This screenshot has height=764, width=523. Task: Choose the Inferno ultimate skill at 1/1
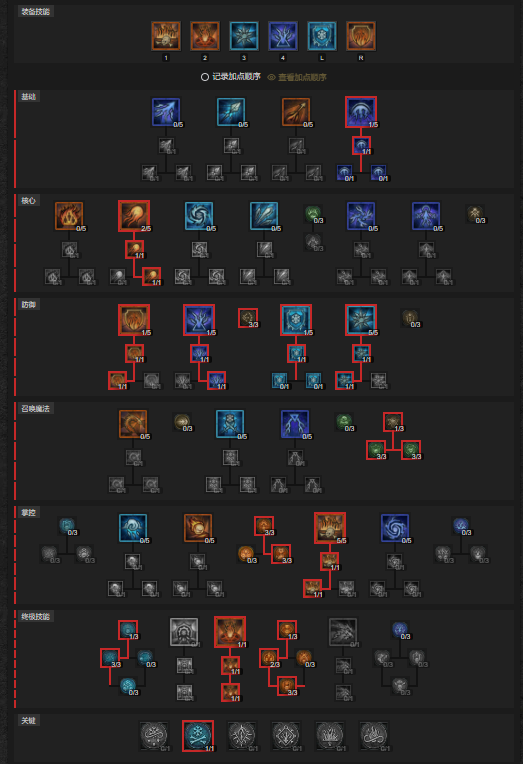click(230, 632)
